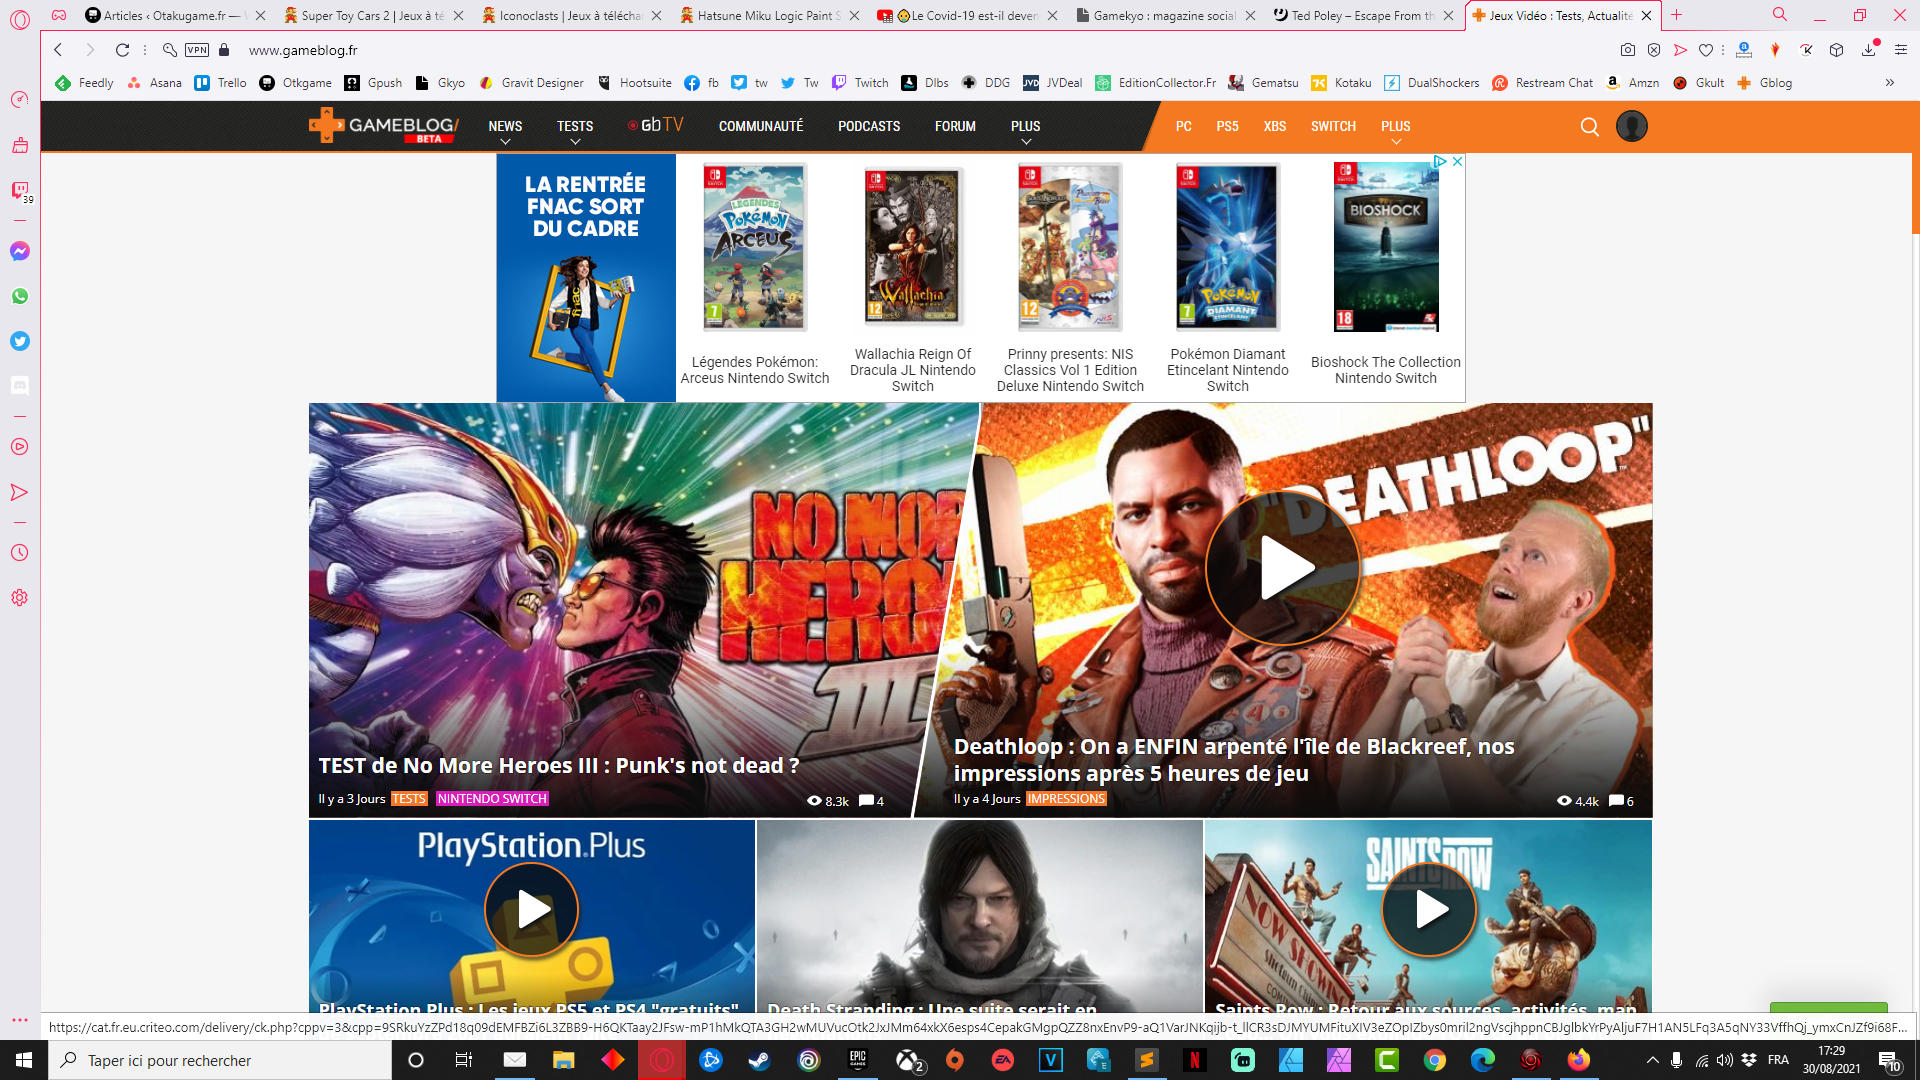Open volume control in system tray

point(1724,1060)
